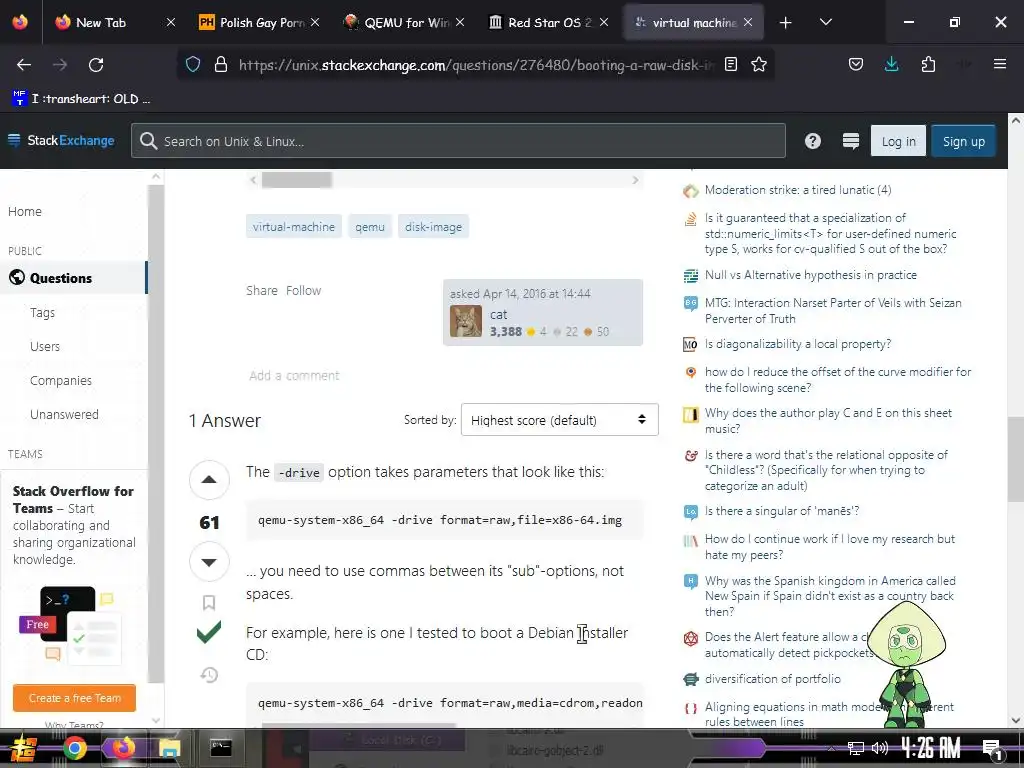Click the Sign up button
Screen dimensions: 1024x768
pyautogui.click(x=963, y=141)
